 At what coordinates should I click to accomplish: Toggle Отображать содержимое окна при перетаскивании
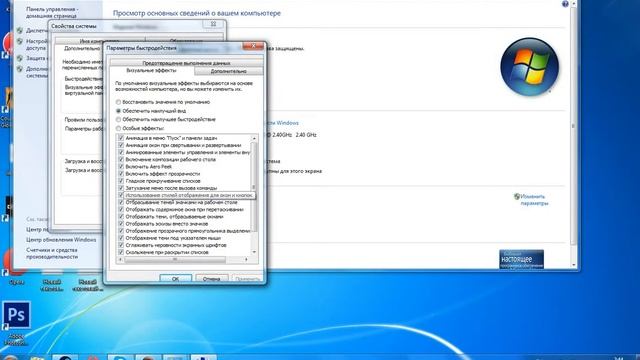pyautogui.click(x=121, y=209)
